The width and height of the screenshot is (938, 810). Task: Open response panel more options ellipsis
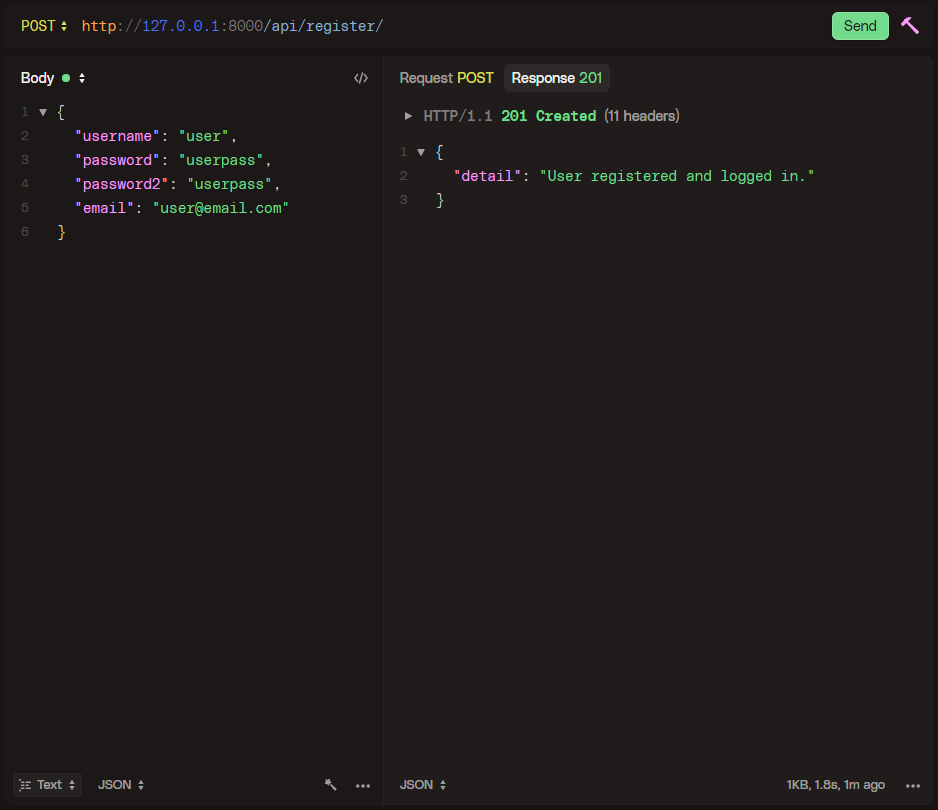[912, 785]
